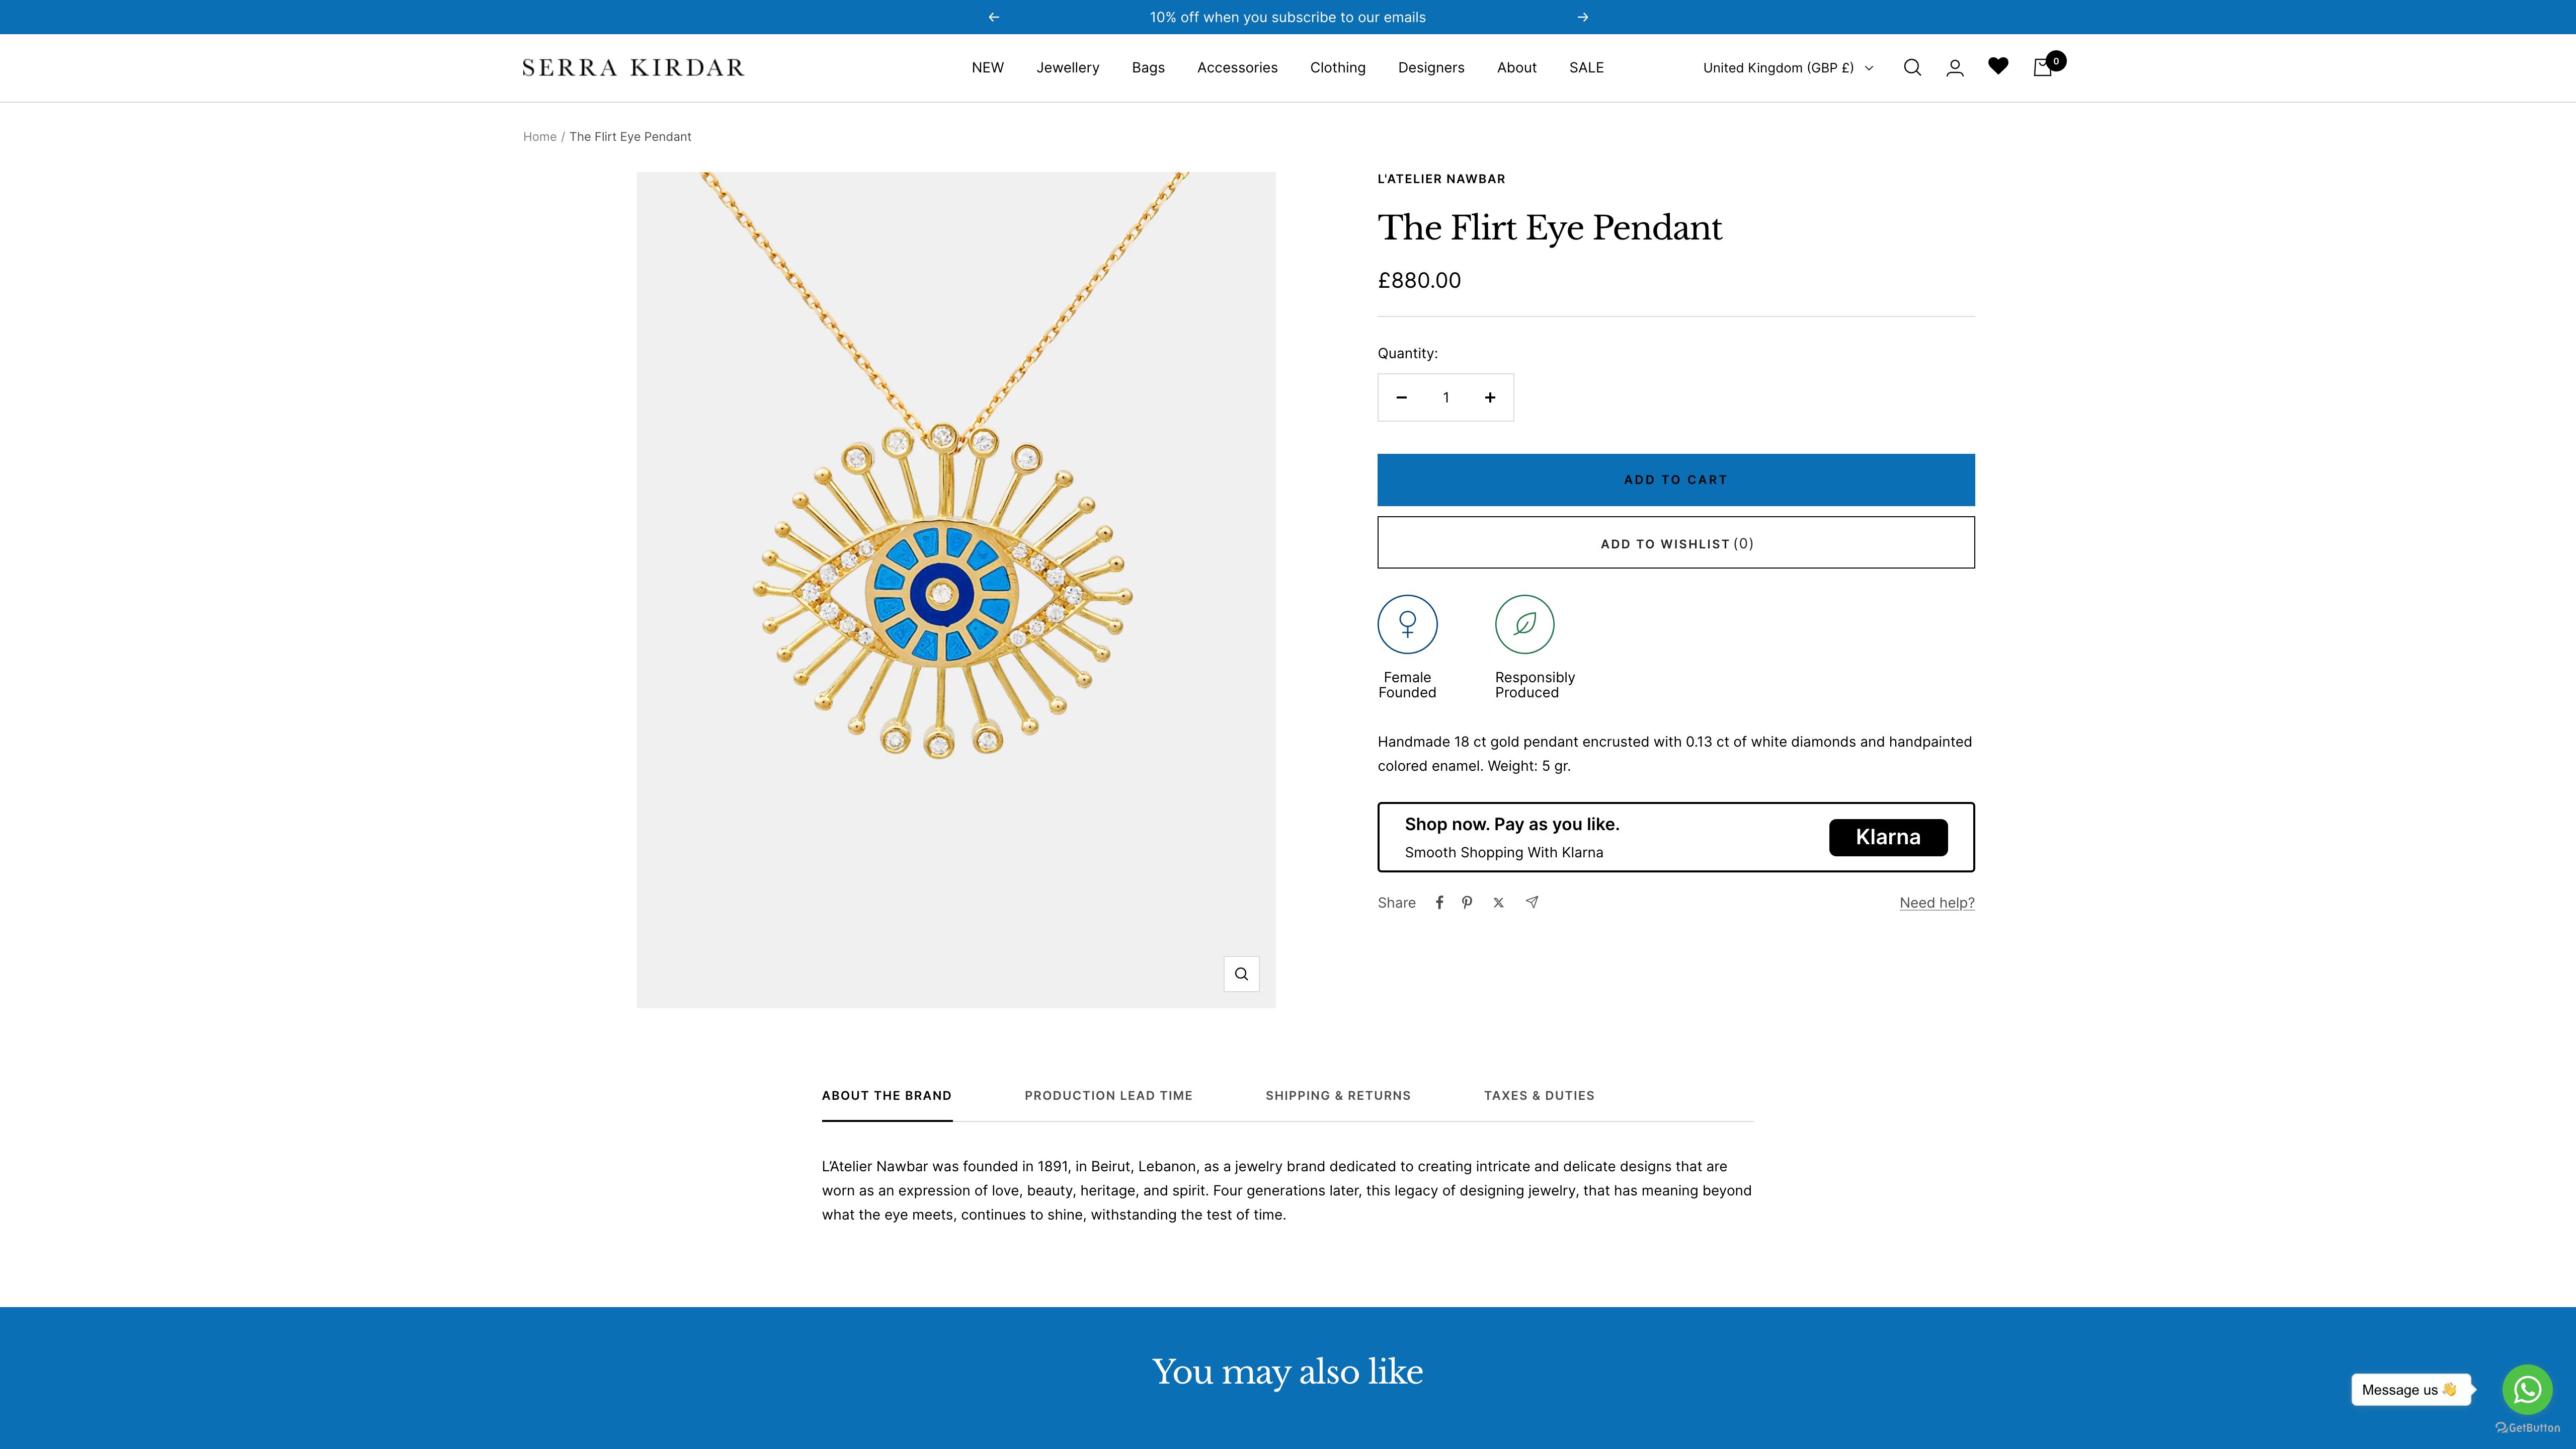Share product on Pinterest icon
This screenshot has width=2576, height=1449.
coord(1467,902)
